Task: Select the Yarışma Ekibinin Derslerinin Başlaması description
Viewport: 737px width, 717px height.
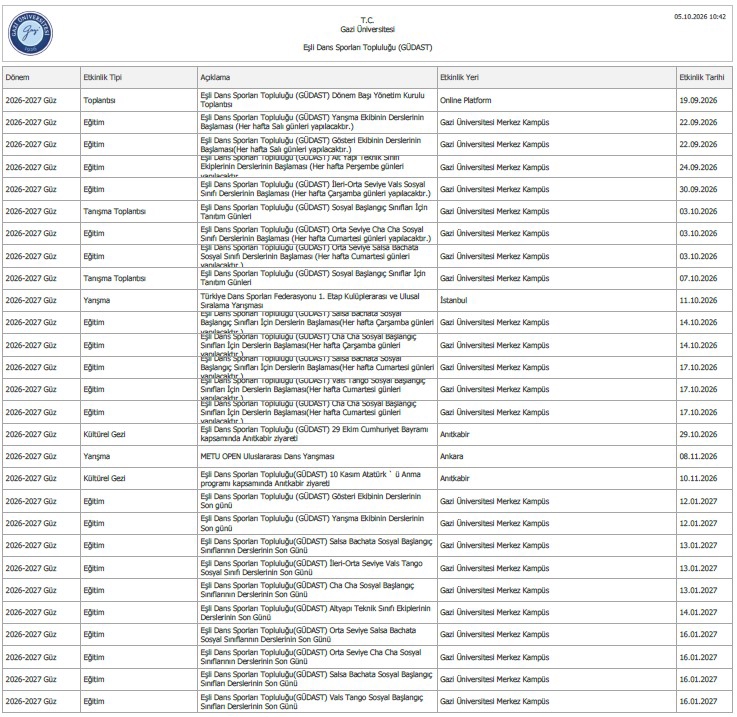Action: pos(312,122)
